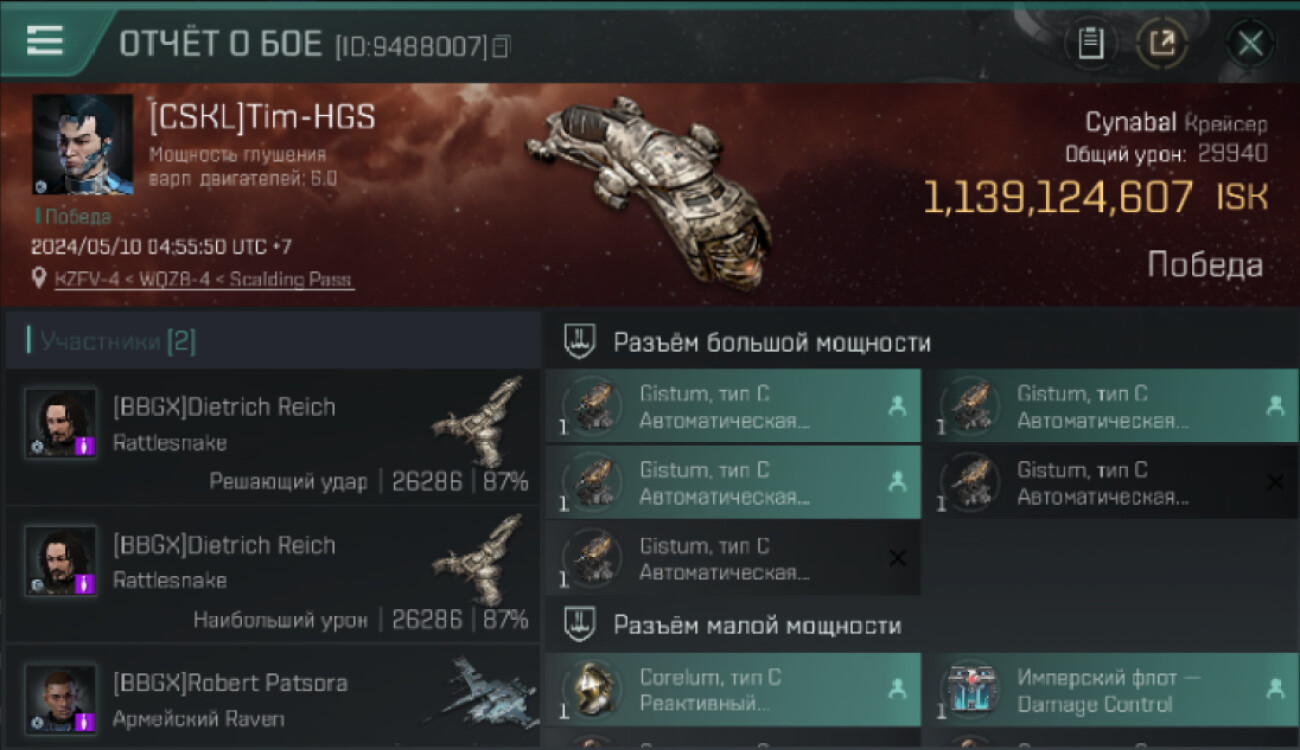Select Robert Patsora's participant entry
Image resolution: width=1300 pixels, height=750 pixels.
pos(272,698)
